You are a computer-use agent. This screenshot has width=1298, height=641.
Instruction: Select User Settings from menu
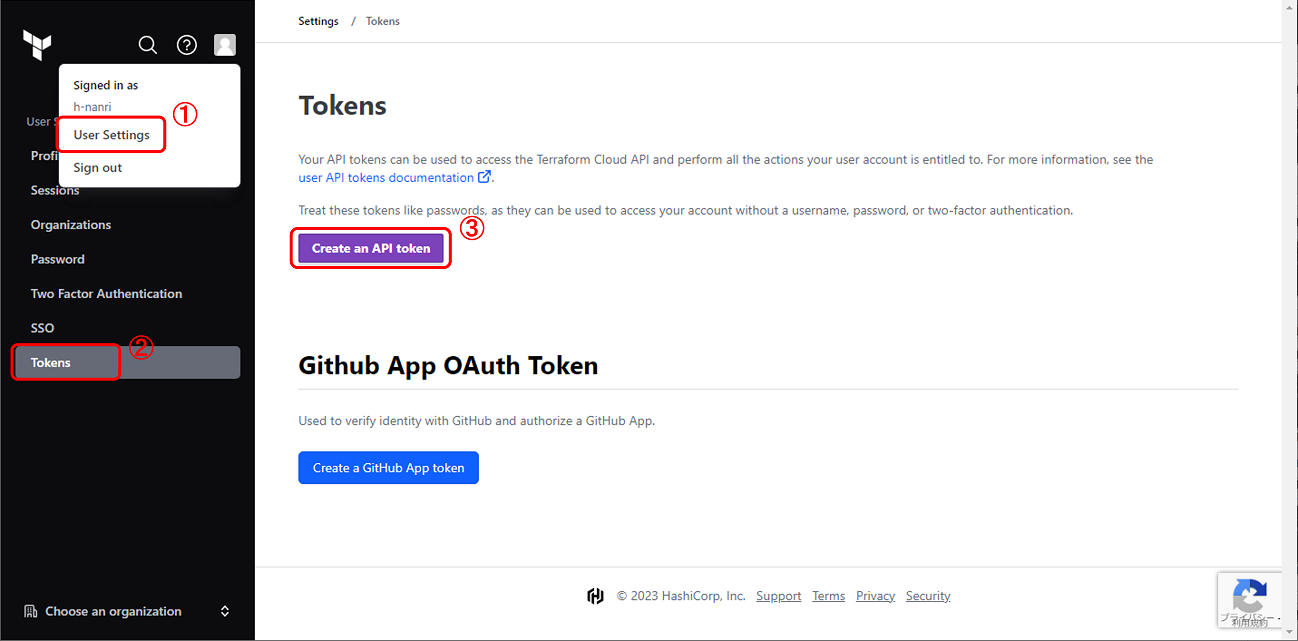[111, 135]
